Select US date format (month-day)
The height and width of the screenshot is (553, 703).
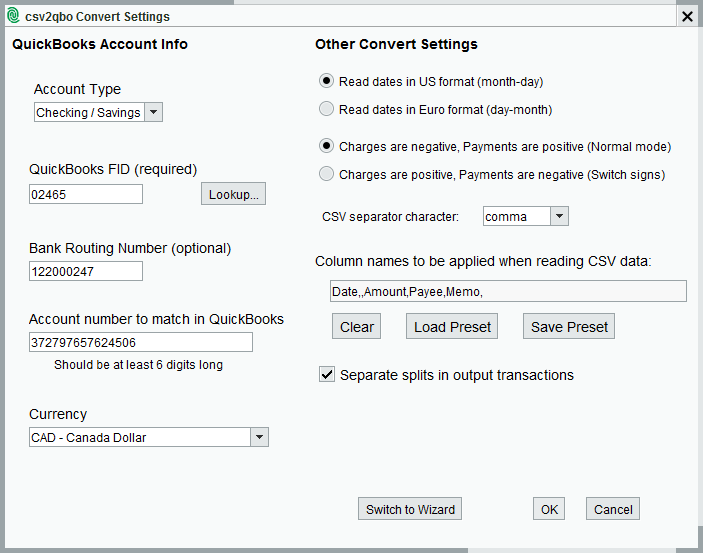326,81
